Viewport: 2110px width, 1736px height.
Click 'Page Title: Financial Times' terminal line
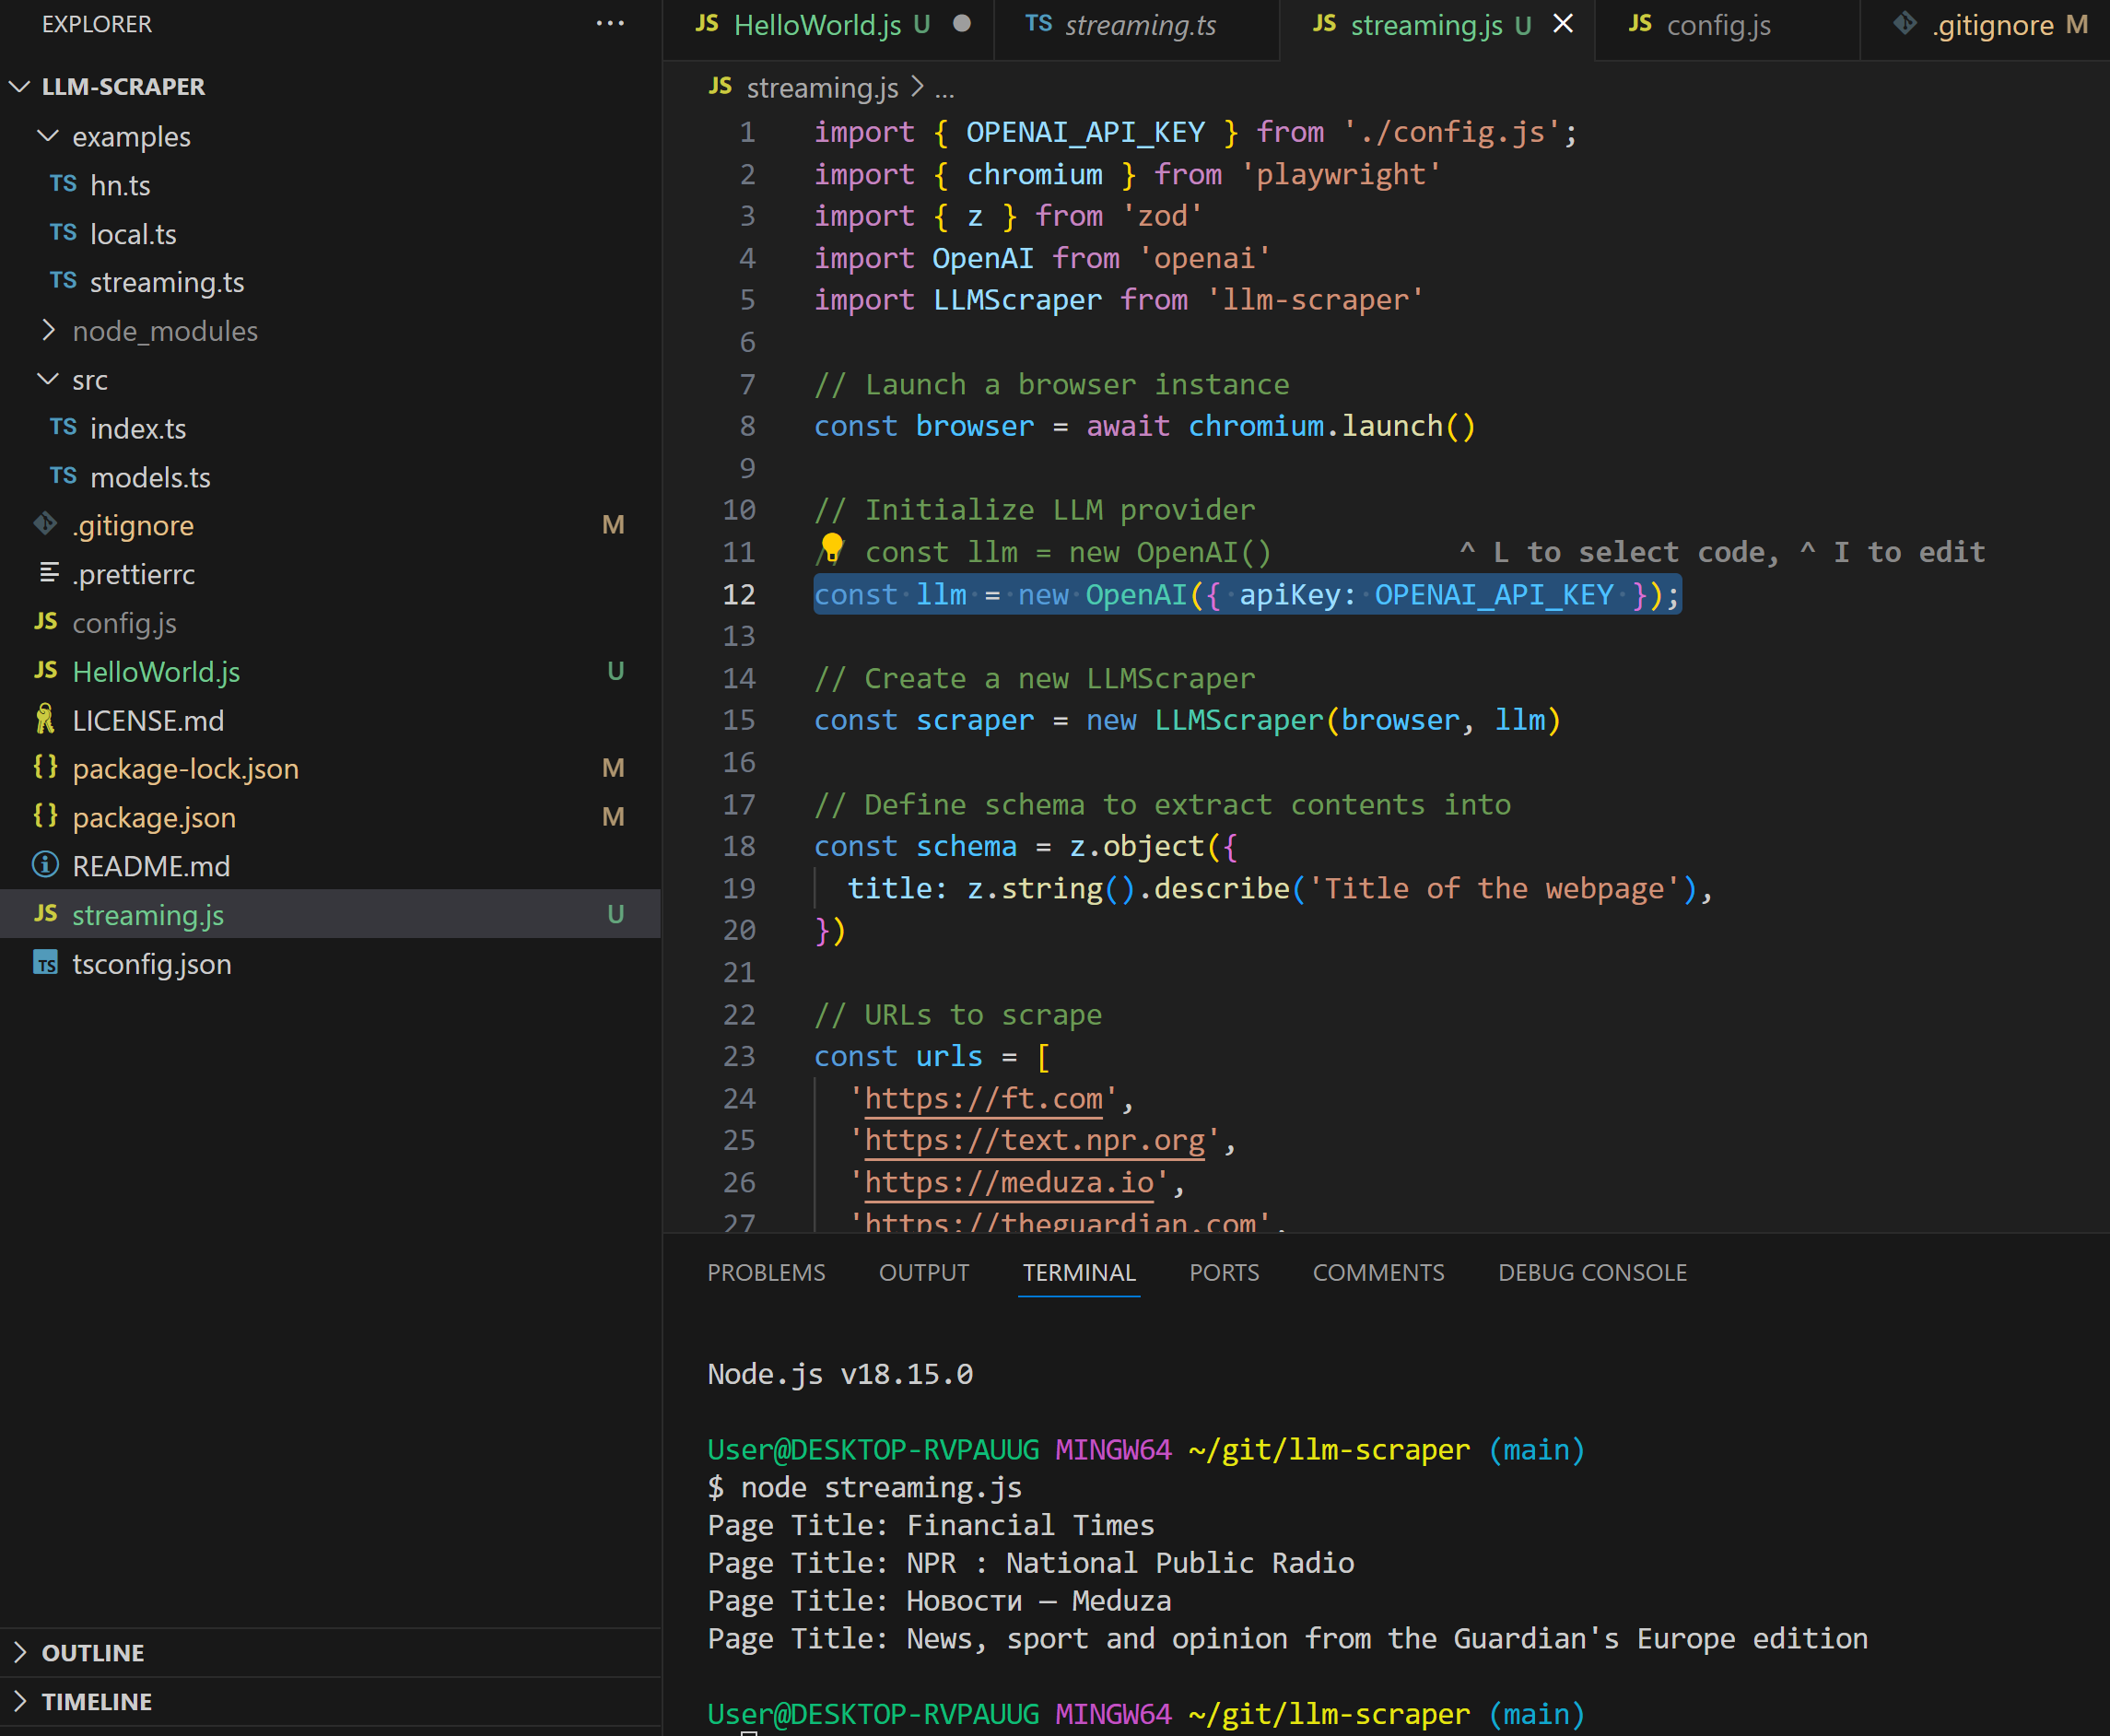(x=930, y=1525)
